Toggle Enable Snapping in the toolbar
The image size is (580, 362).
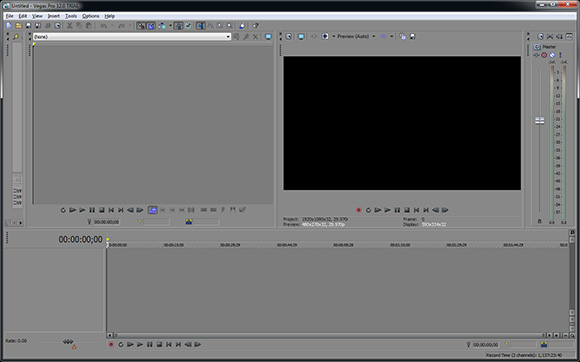point(141,26)
